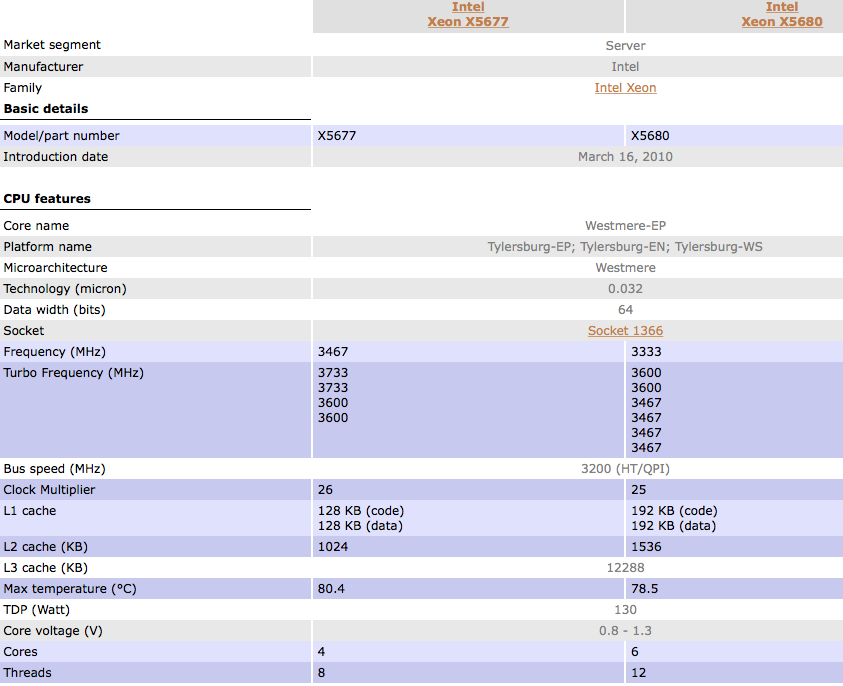Click the Microarchitecture label
This screenshot has width=843, height=686.
55,268
